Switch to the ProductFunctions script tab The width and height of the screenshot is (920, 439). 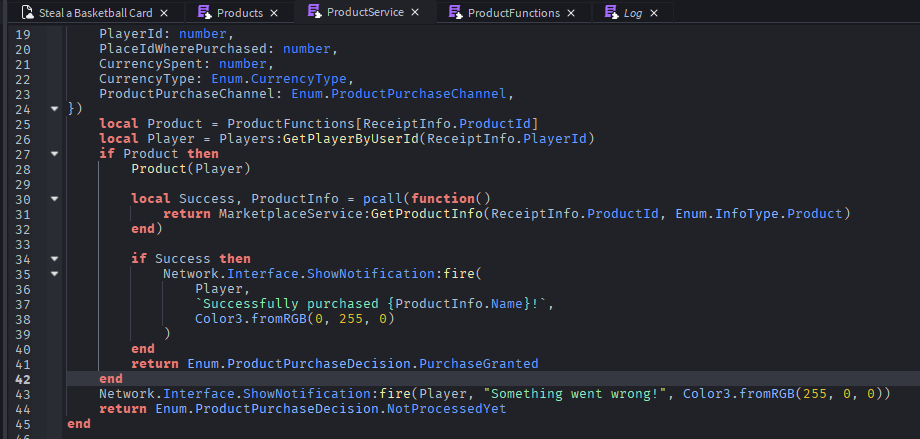pos(513,12)
